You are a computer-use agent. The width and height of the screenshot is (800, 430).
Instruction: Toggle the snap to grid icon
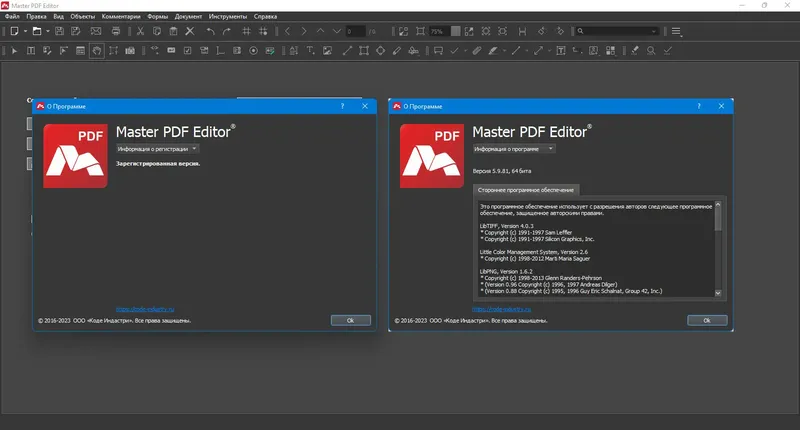(x=263, y=31)
